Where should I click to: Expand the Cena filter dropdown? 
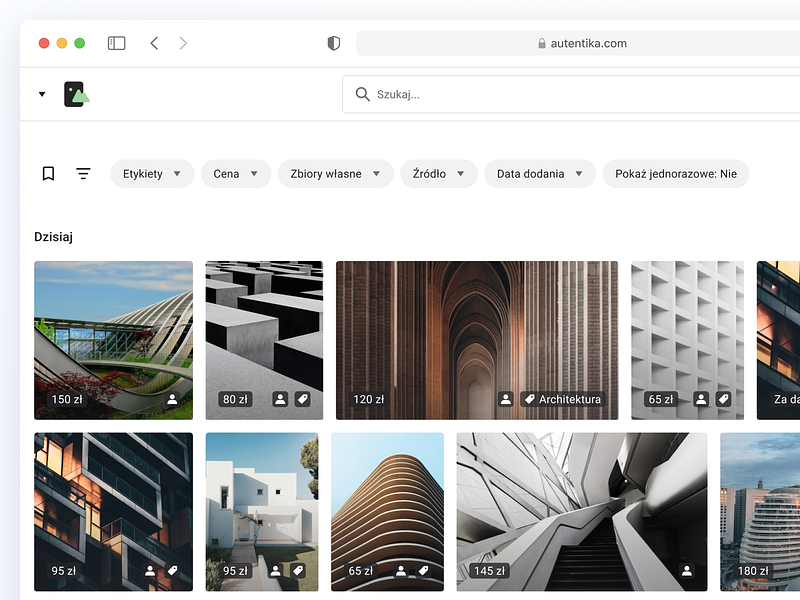coord(236,173)
